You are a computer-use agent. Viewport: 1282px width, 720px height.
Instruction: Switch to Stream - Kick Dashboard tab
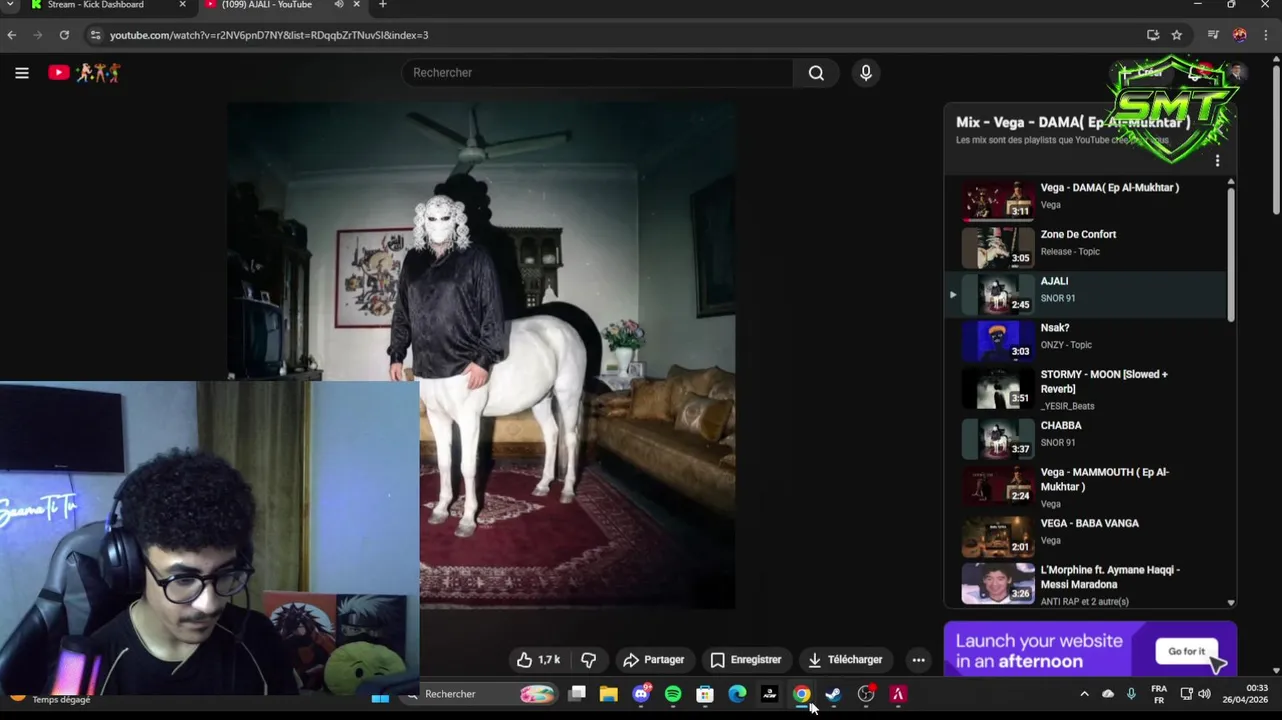[95, 5]
